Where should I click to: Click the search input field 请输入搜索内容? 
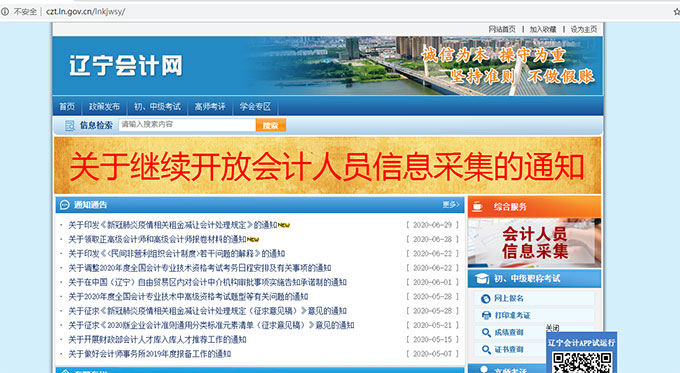click(187, 125)
